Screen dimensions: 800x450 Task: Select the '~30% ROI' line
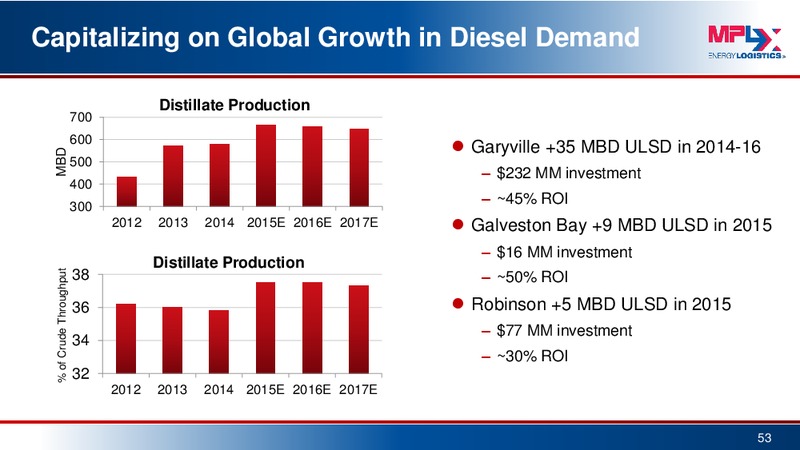click(x=532, y=356)
